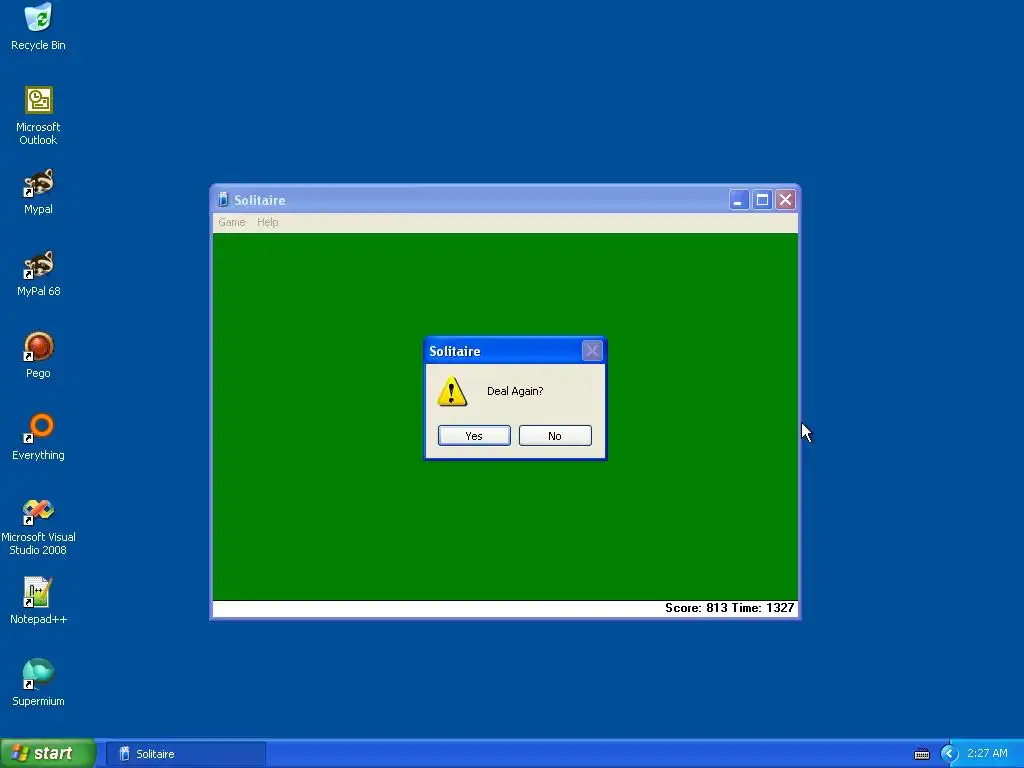The image size is (1024, 768).
Task: Click No in the Deal Again dialog
Action: 555,436
